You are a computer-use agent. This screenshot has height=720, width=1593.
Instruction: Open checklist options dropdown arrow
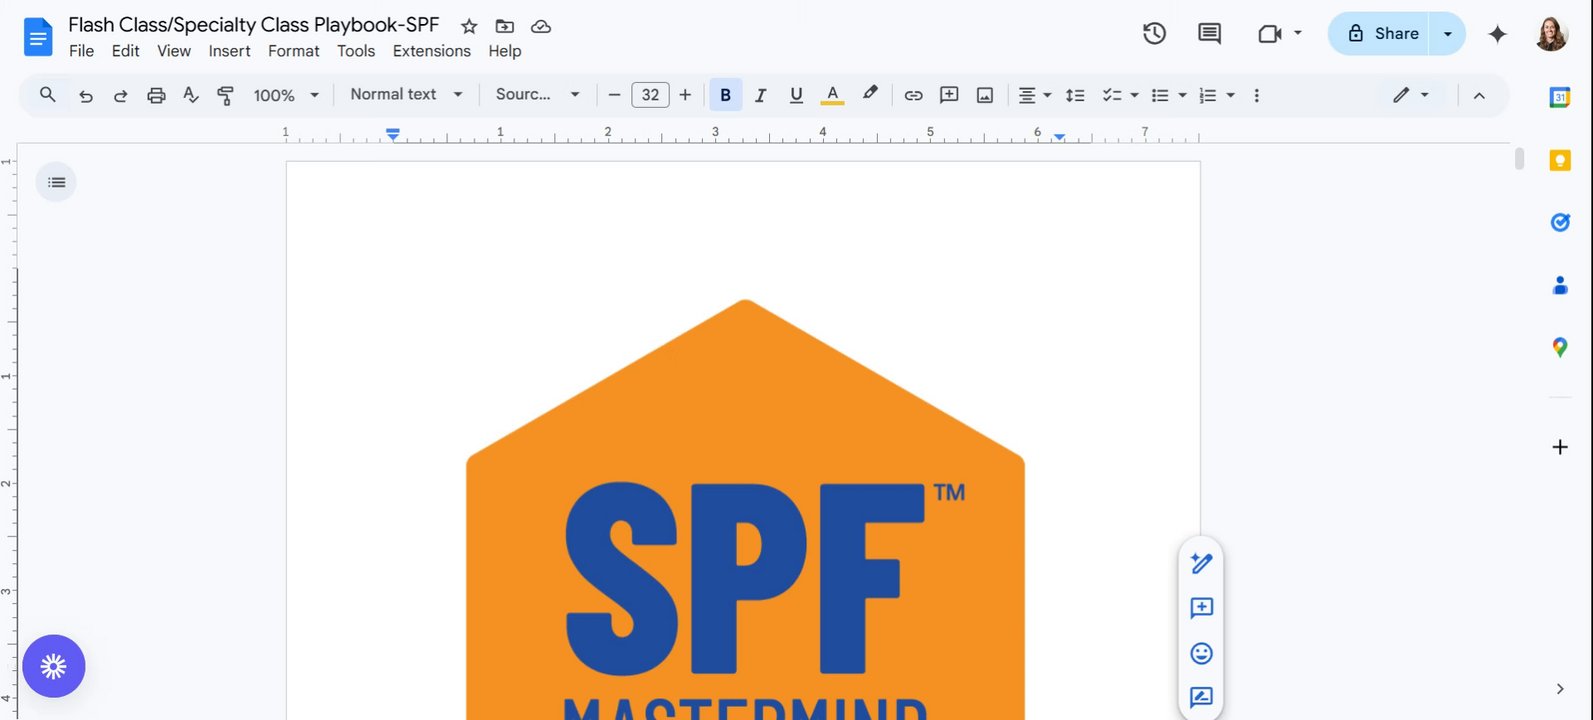(x=1134, y=95)
